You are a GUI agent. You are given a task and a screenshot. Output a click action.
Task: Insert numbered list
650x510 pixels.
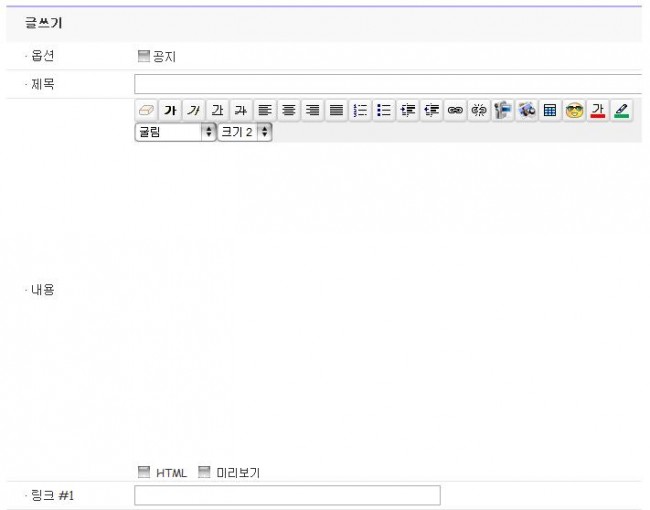pos(360,110)
